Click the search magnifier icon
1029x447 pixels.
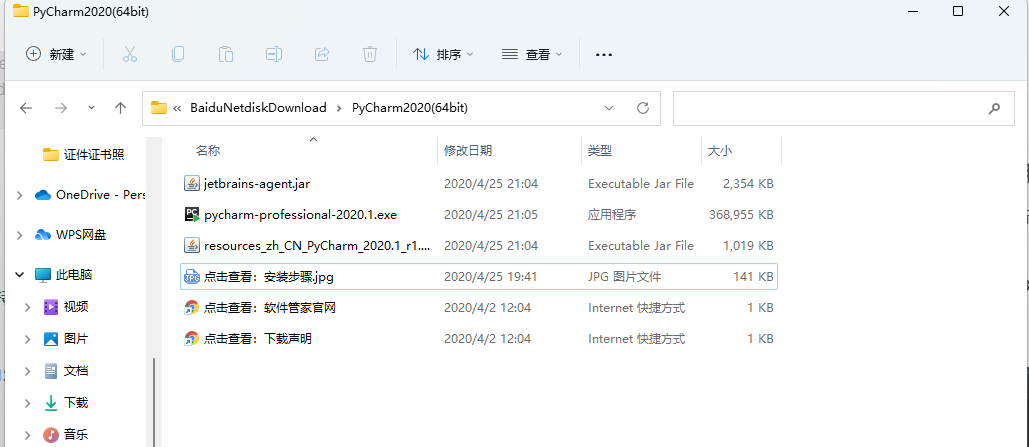994,108
